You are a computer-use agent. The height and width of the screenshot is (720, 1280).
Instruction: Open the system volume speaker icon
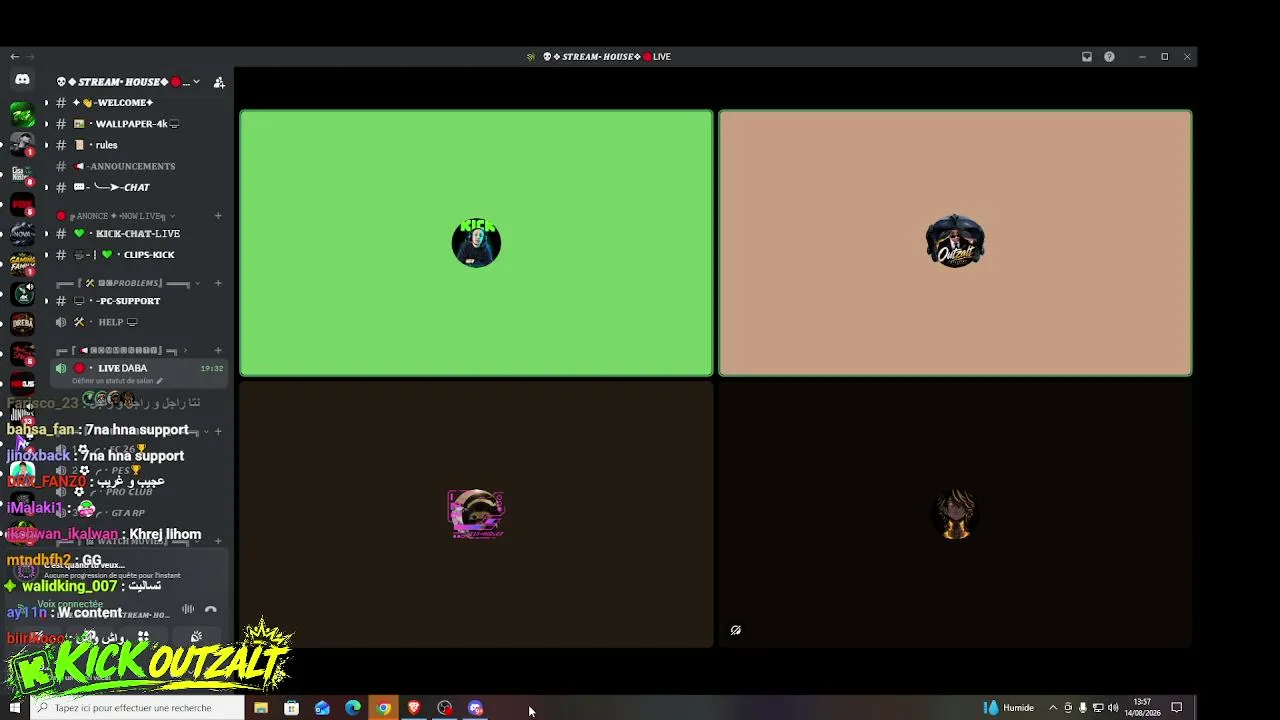1113,708
